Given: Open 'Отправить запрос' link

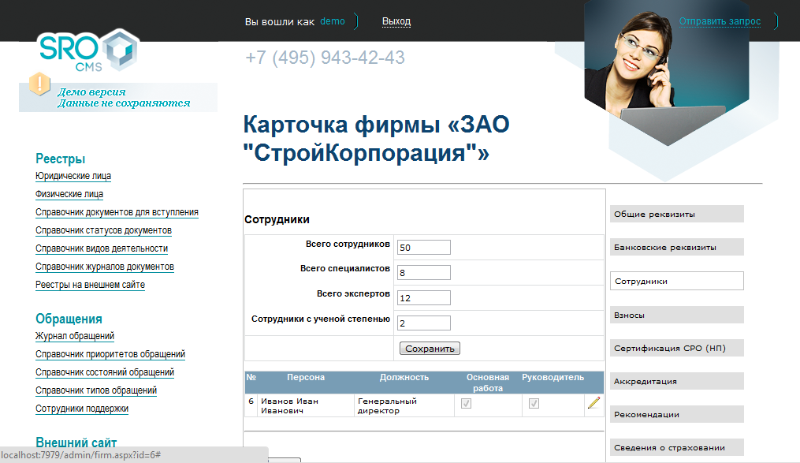Looking at the screenshot, I should [x=720, y=21].
